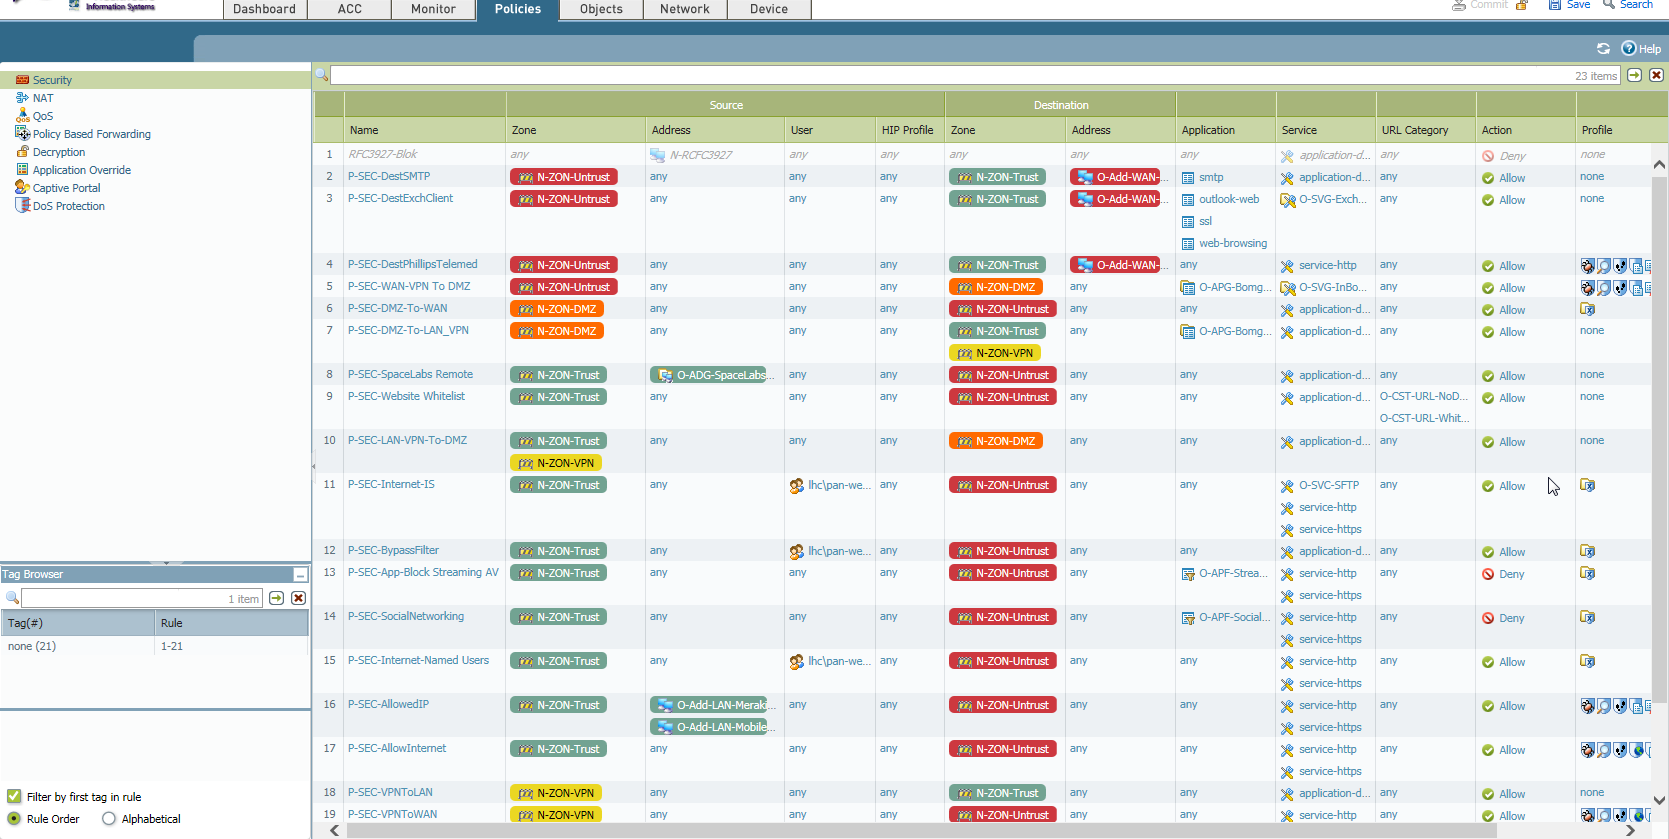Open Help via the question mark icon

(1629, 48)
